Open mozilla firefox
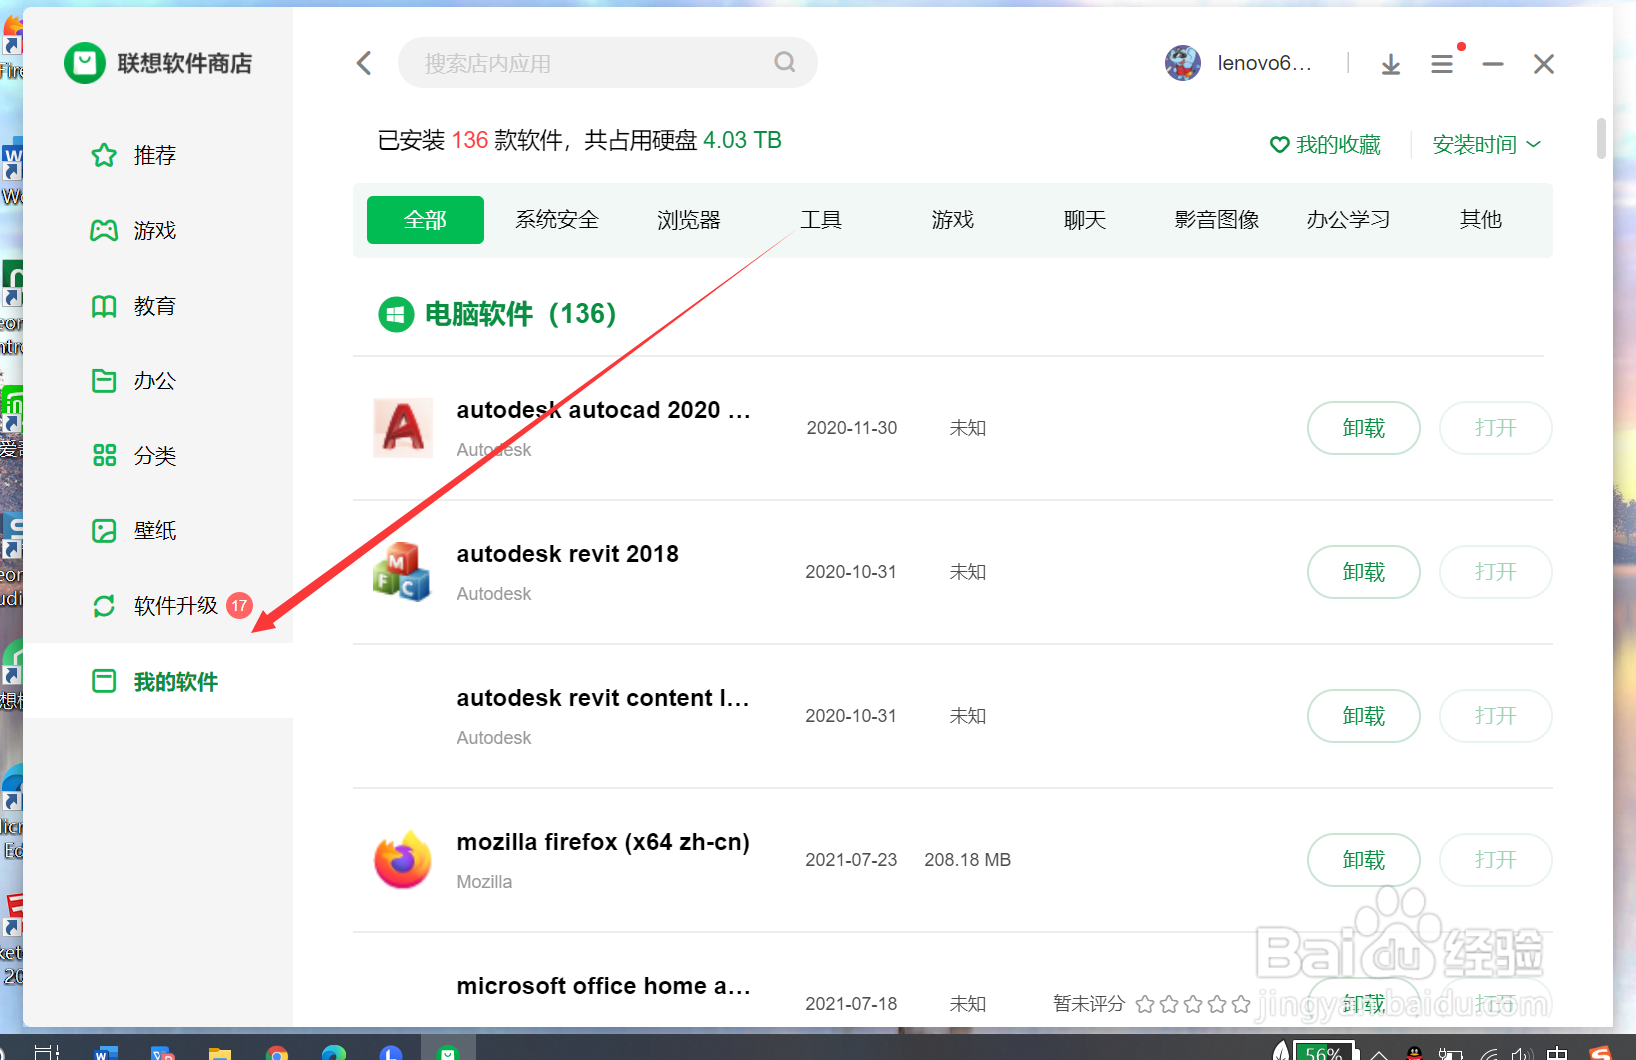This screenshot has height=1060, width=1636. tap(1496, 860)
